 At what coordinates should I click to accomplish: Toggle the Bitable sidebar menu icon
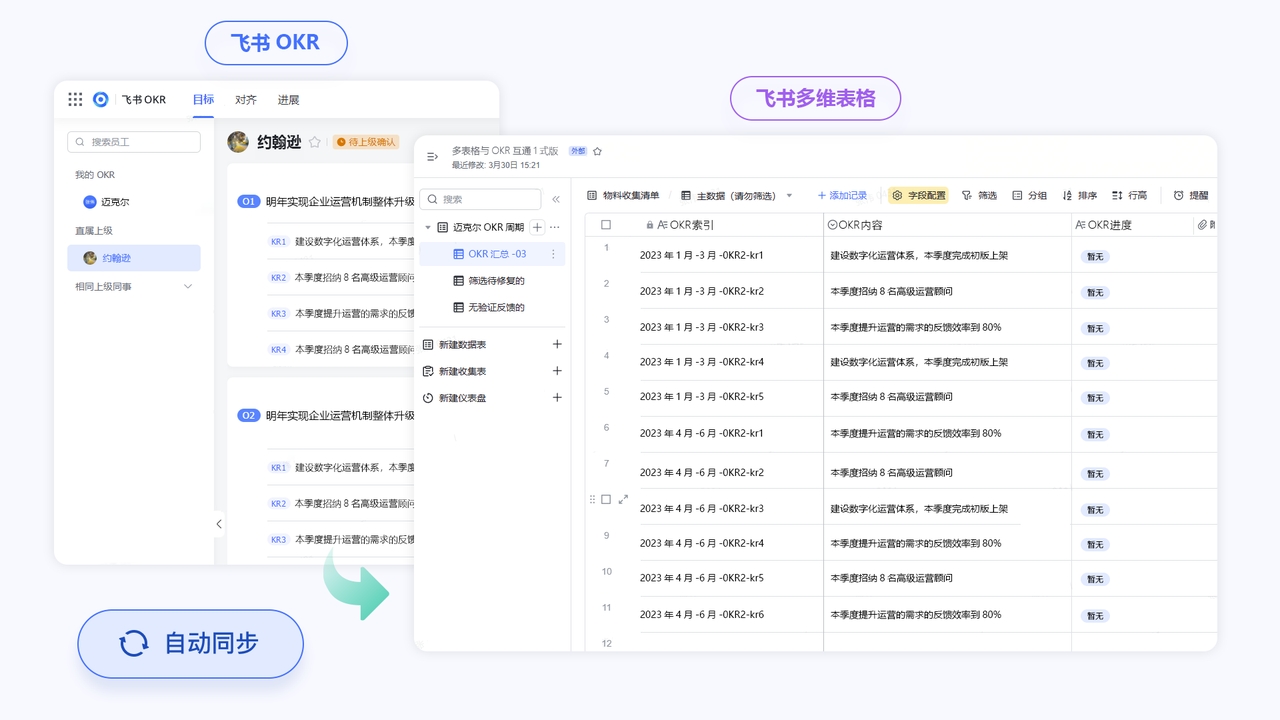click(432, 157)
